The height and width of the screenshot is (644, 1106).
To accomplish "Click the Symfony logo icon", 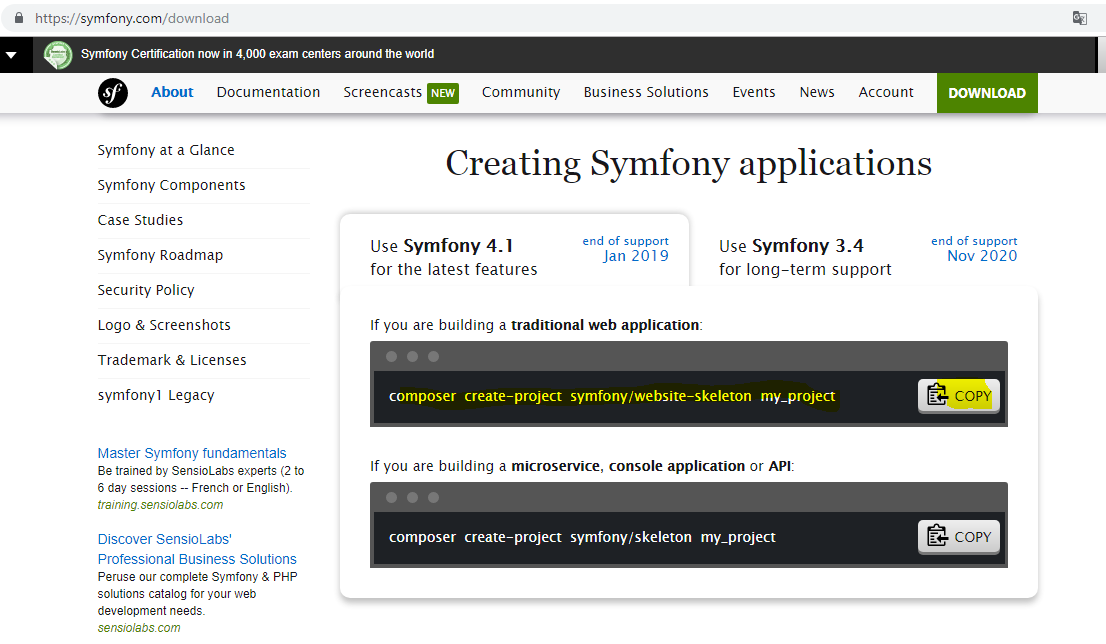I will [x=113, y=93].
